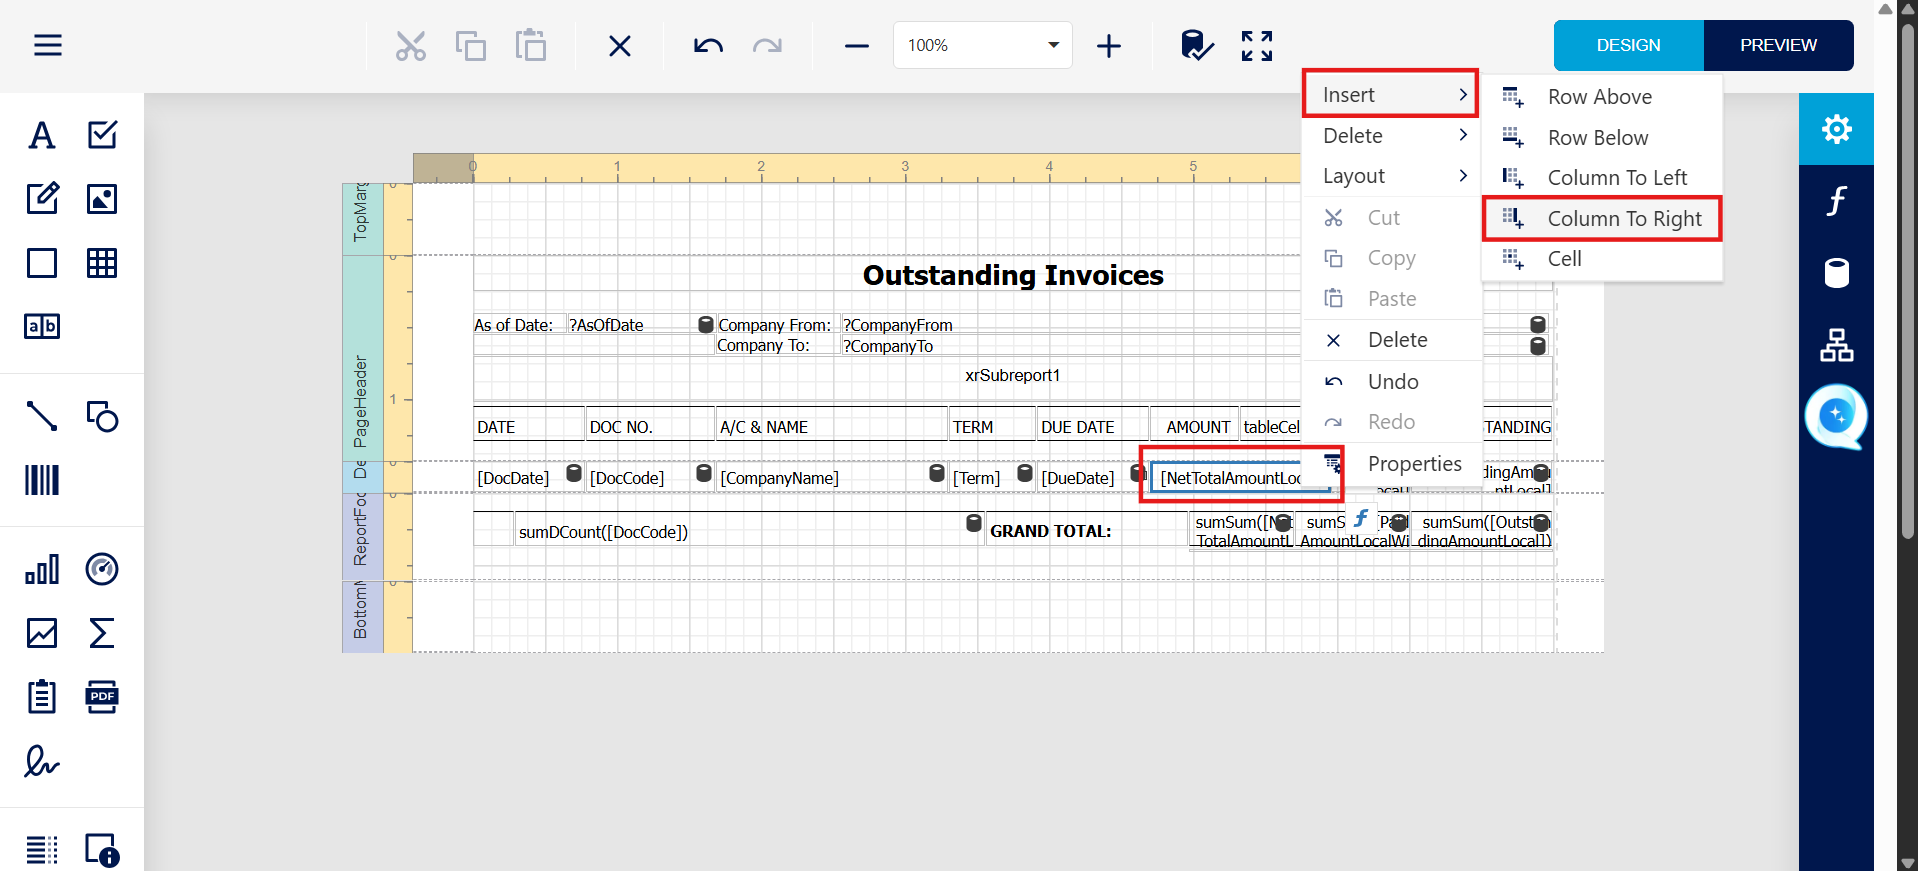Toggle full screen mode
The width and height of the screenshot is (1918, 871).
[1257, 46]
